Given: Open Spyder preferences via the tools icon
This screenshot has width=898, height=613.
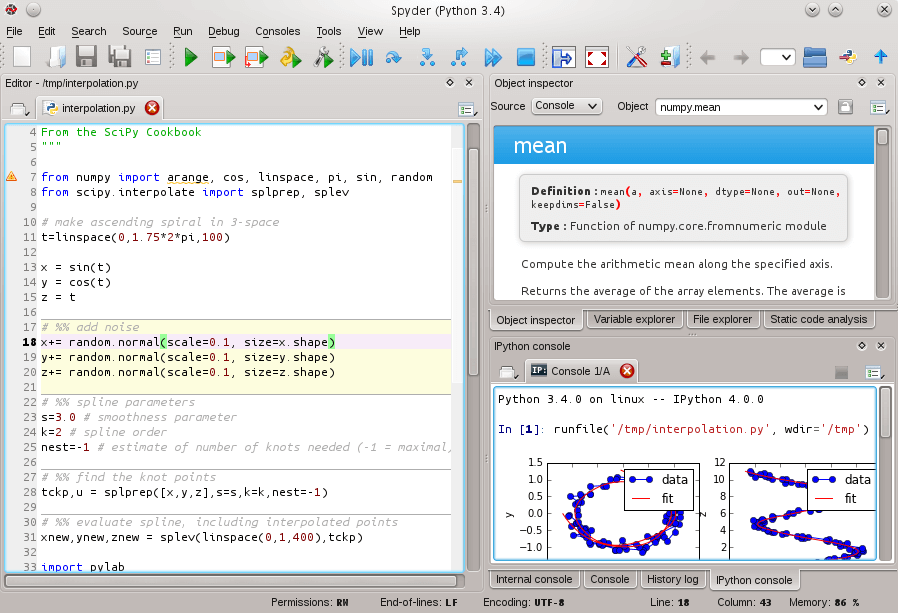Looking at the screenshot, I should coord(635,57).
